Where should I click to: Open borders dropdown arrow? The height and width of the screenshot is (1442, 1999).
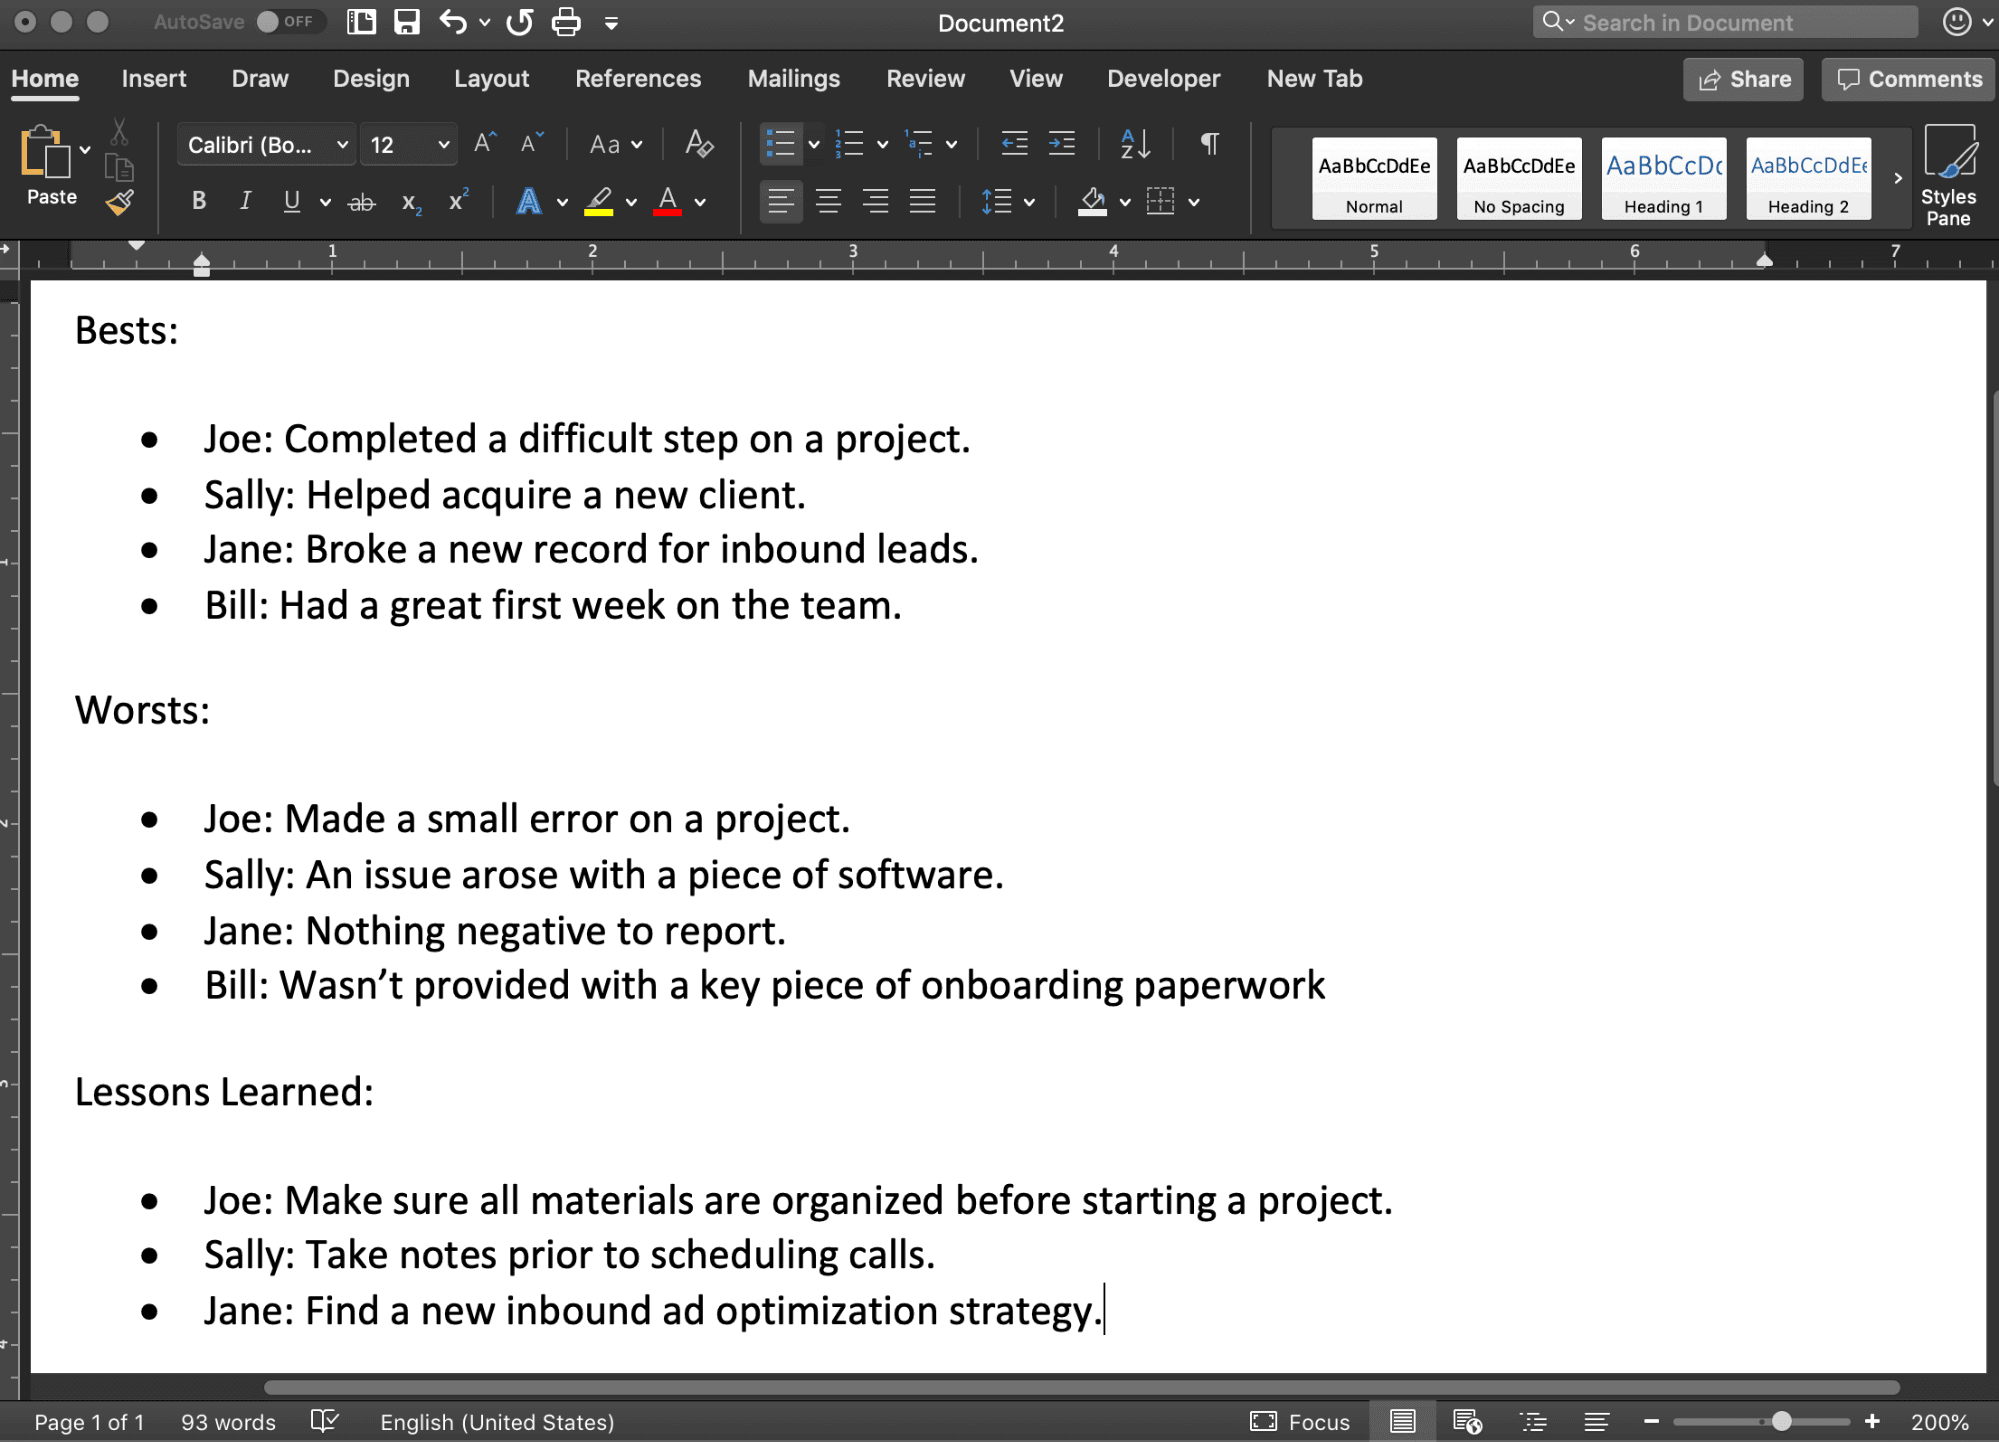[1194, 203]
